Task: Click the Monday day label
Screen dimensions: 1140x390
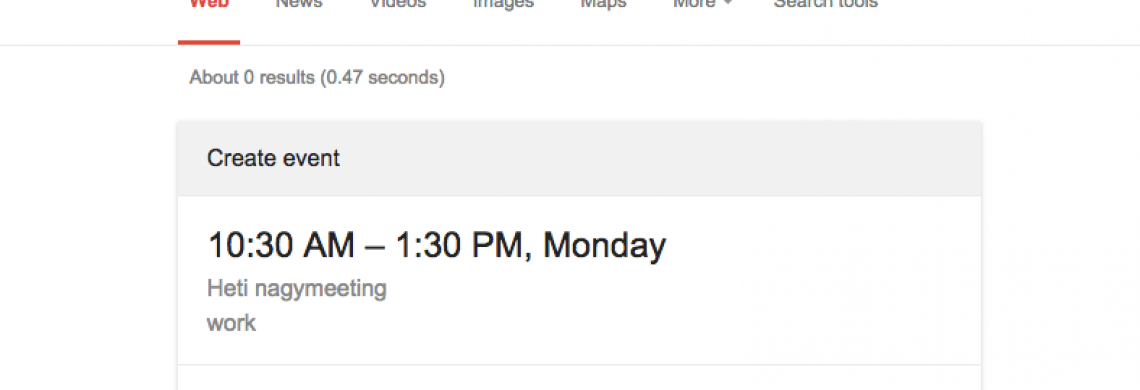Action: (x=604, y=245)
